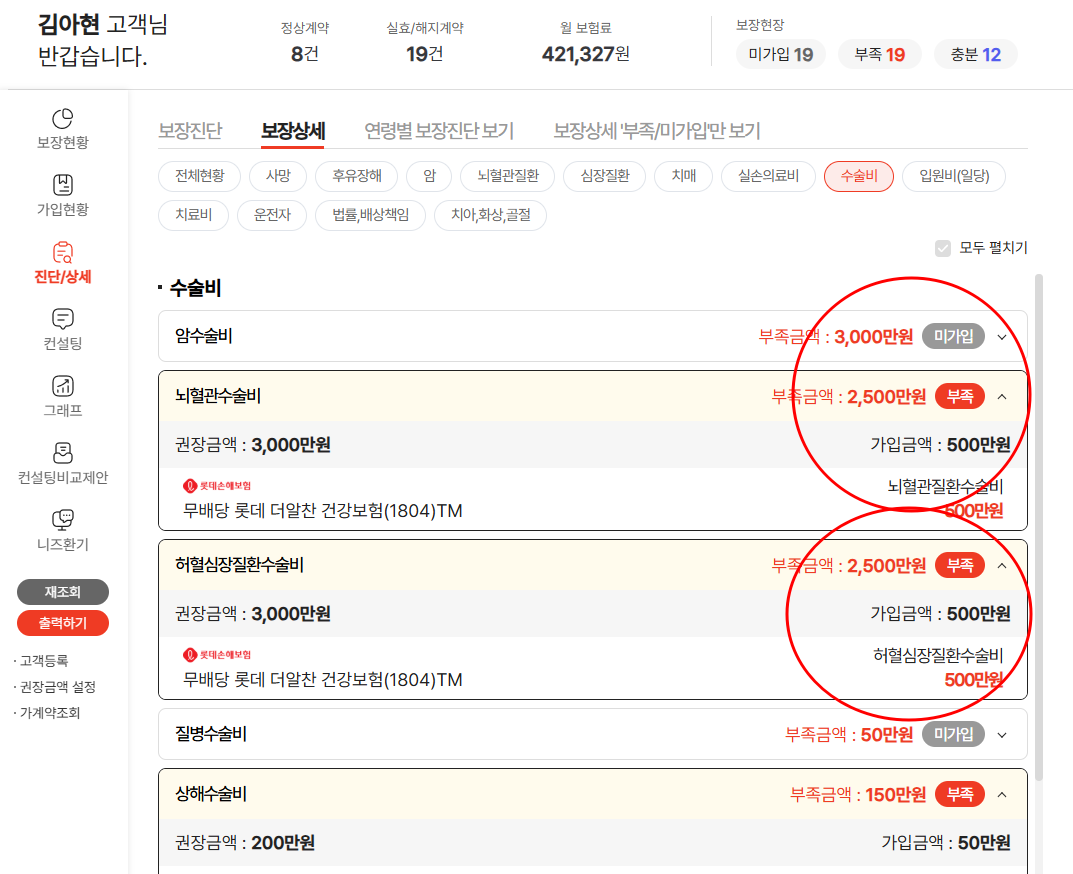This screenshot has width=1073, height=874.
Task: Collapse the 뇌혈관수술비 section chevron
Action: tap(1003, 397)
